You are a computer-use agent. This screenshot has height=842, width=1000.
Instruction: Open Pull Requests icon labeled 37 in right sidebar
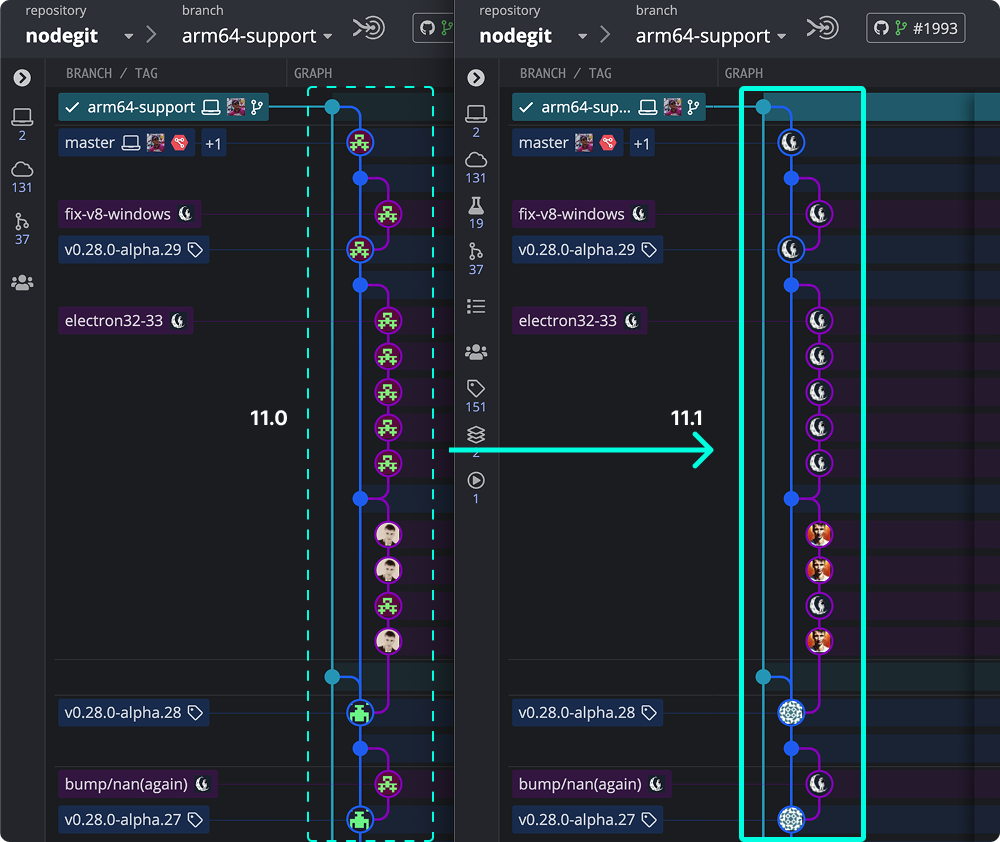click(x=476, y=251)
